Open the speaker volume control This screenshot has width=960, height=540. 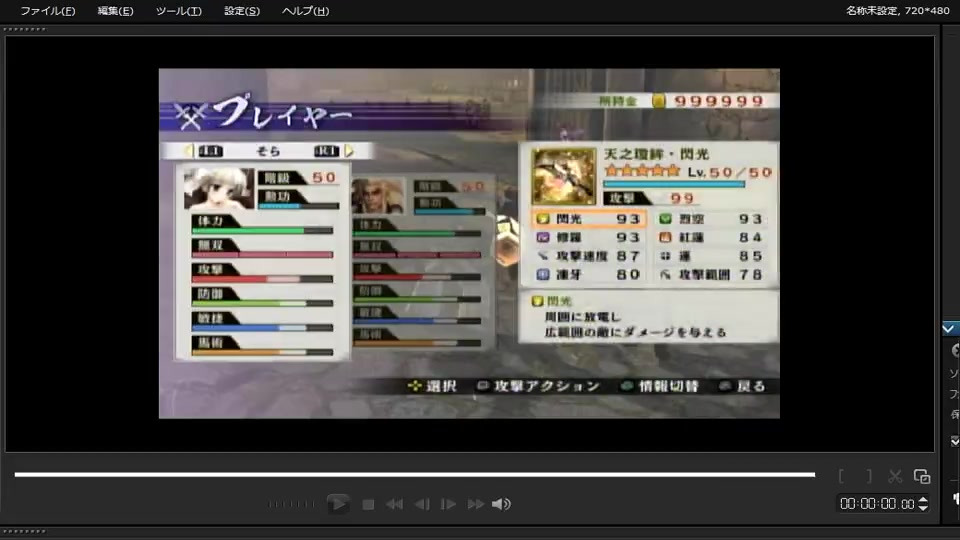click(x=501, y=504)
